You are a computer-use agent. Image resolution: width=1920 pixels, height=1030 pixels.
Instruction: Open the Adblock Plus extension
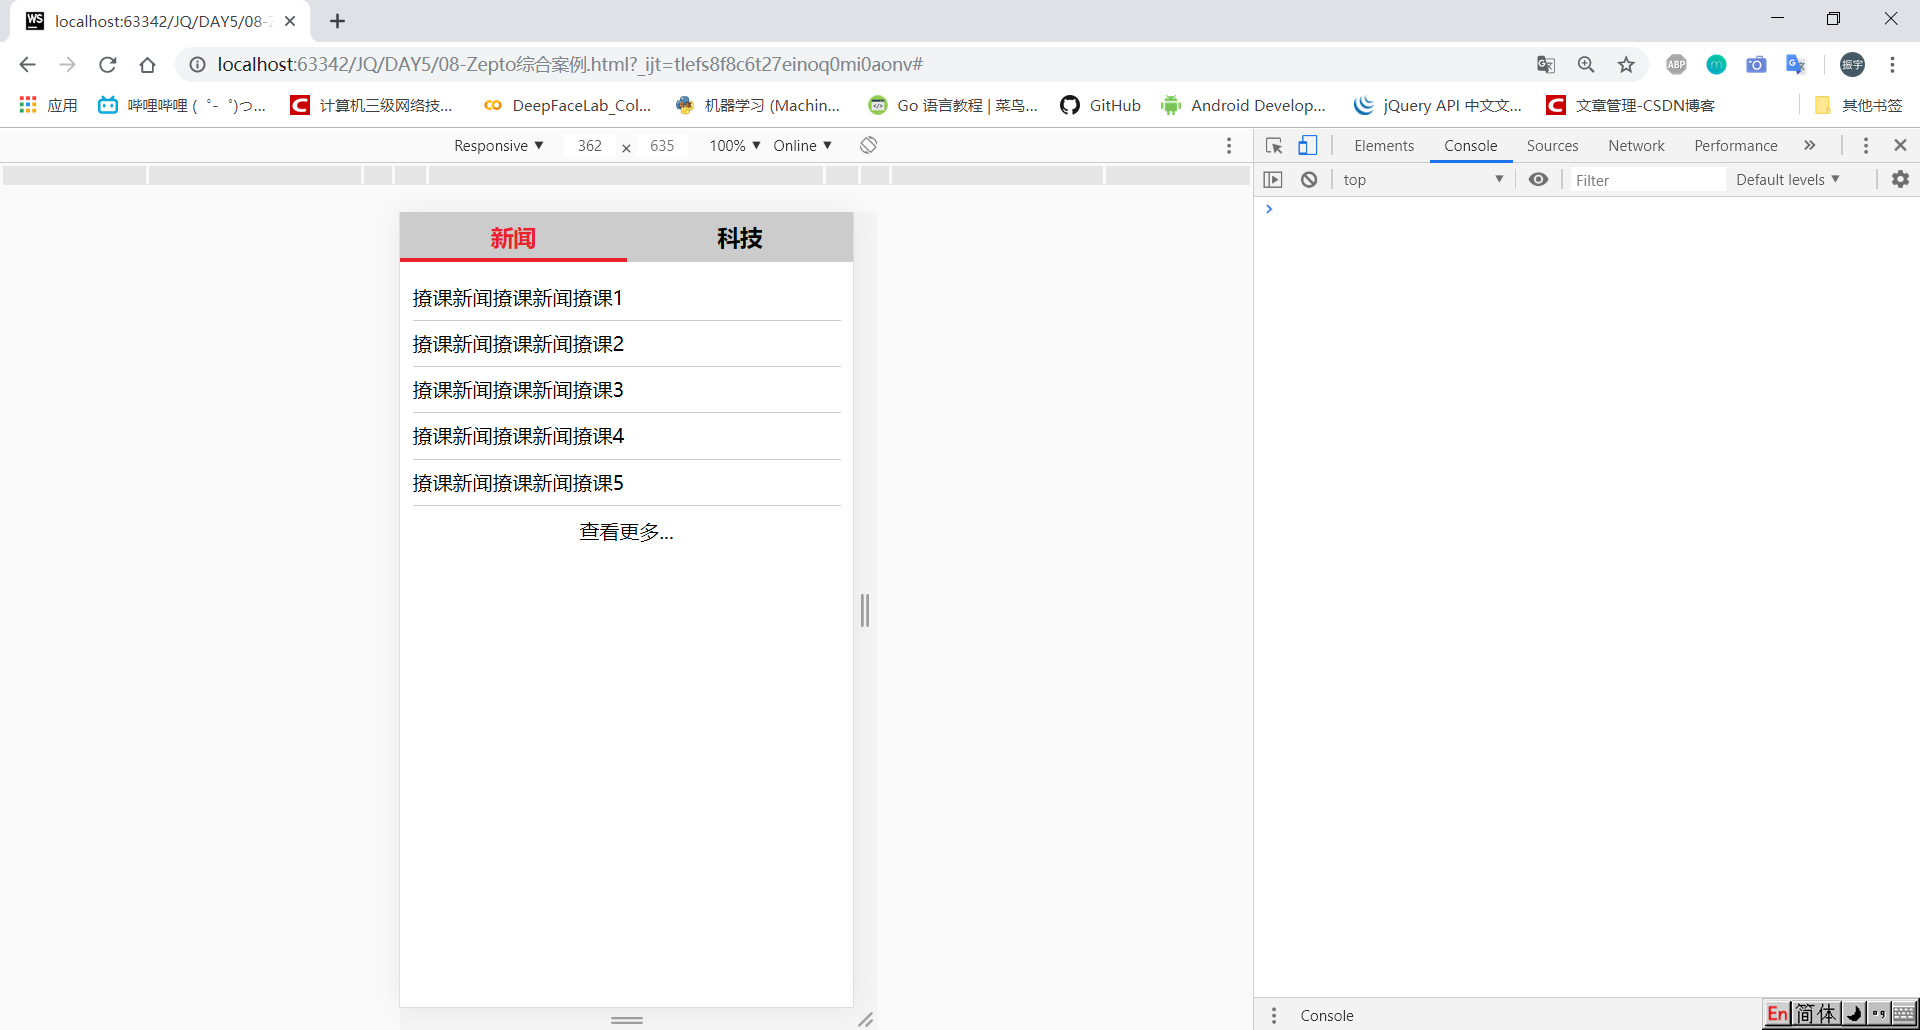coord(1676,64)
